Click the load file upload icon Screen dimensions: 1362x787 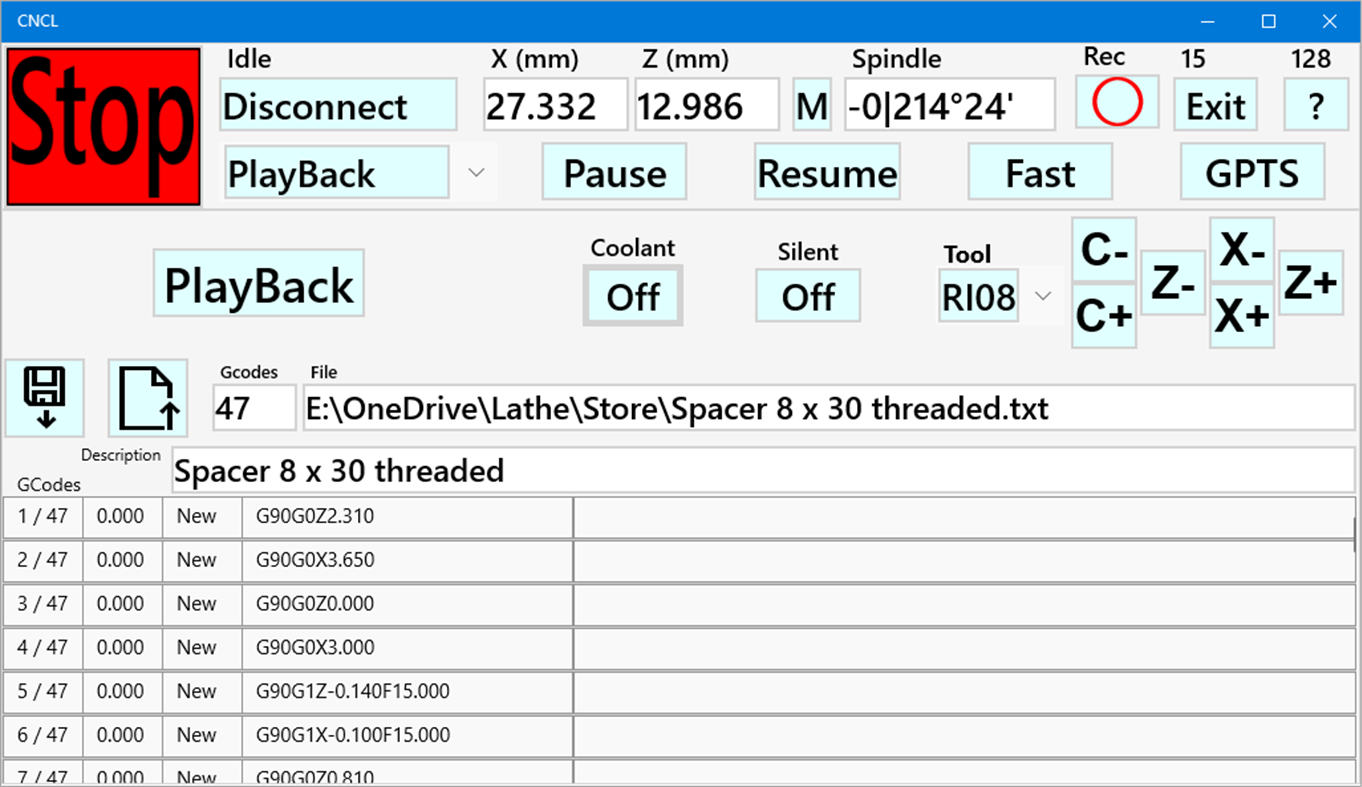147,397
